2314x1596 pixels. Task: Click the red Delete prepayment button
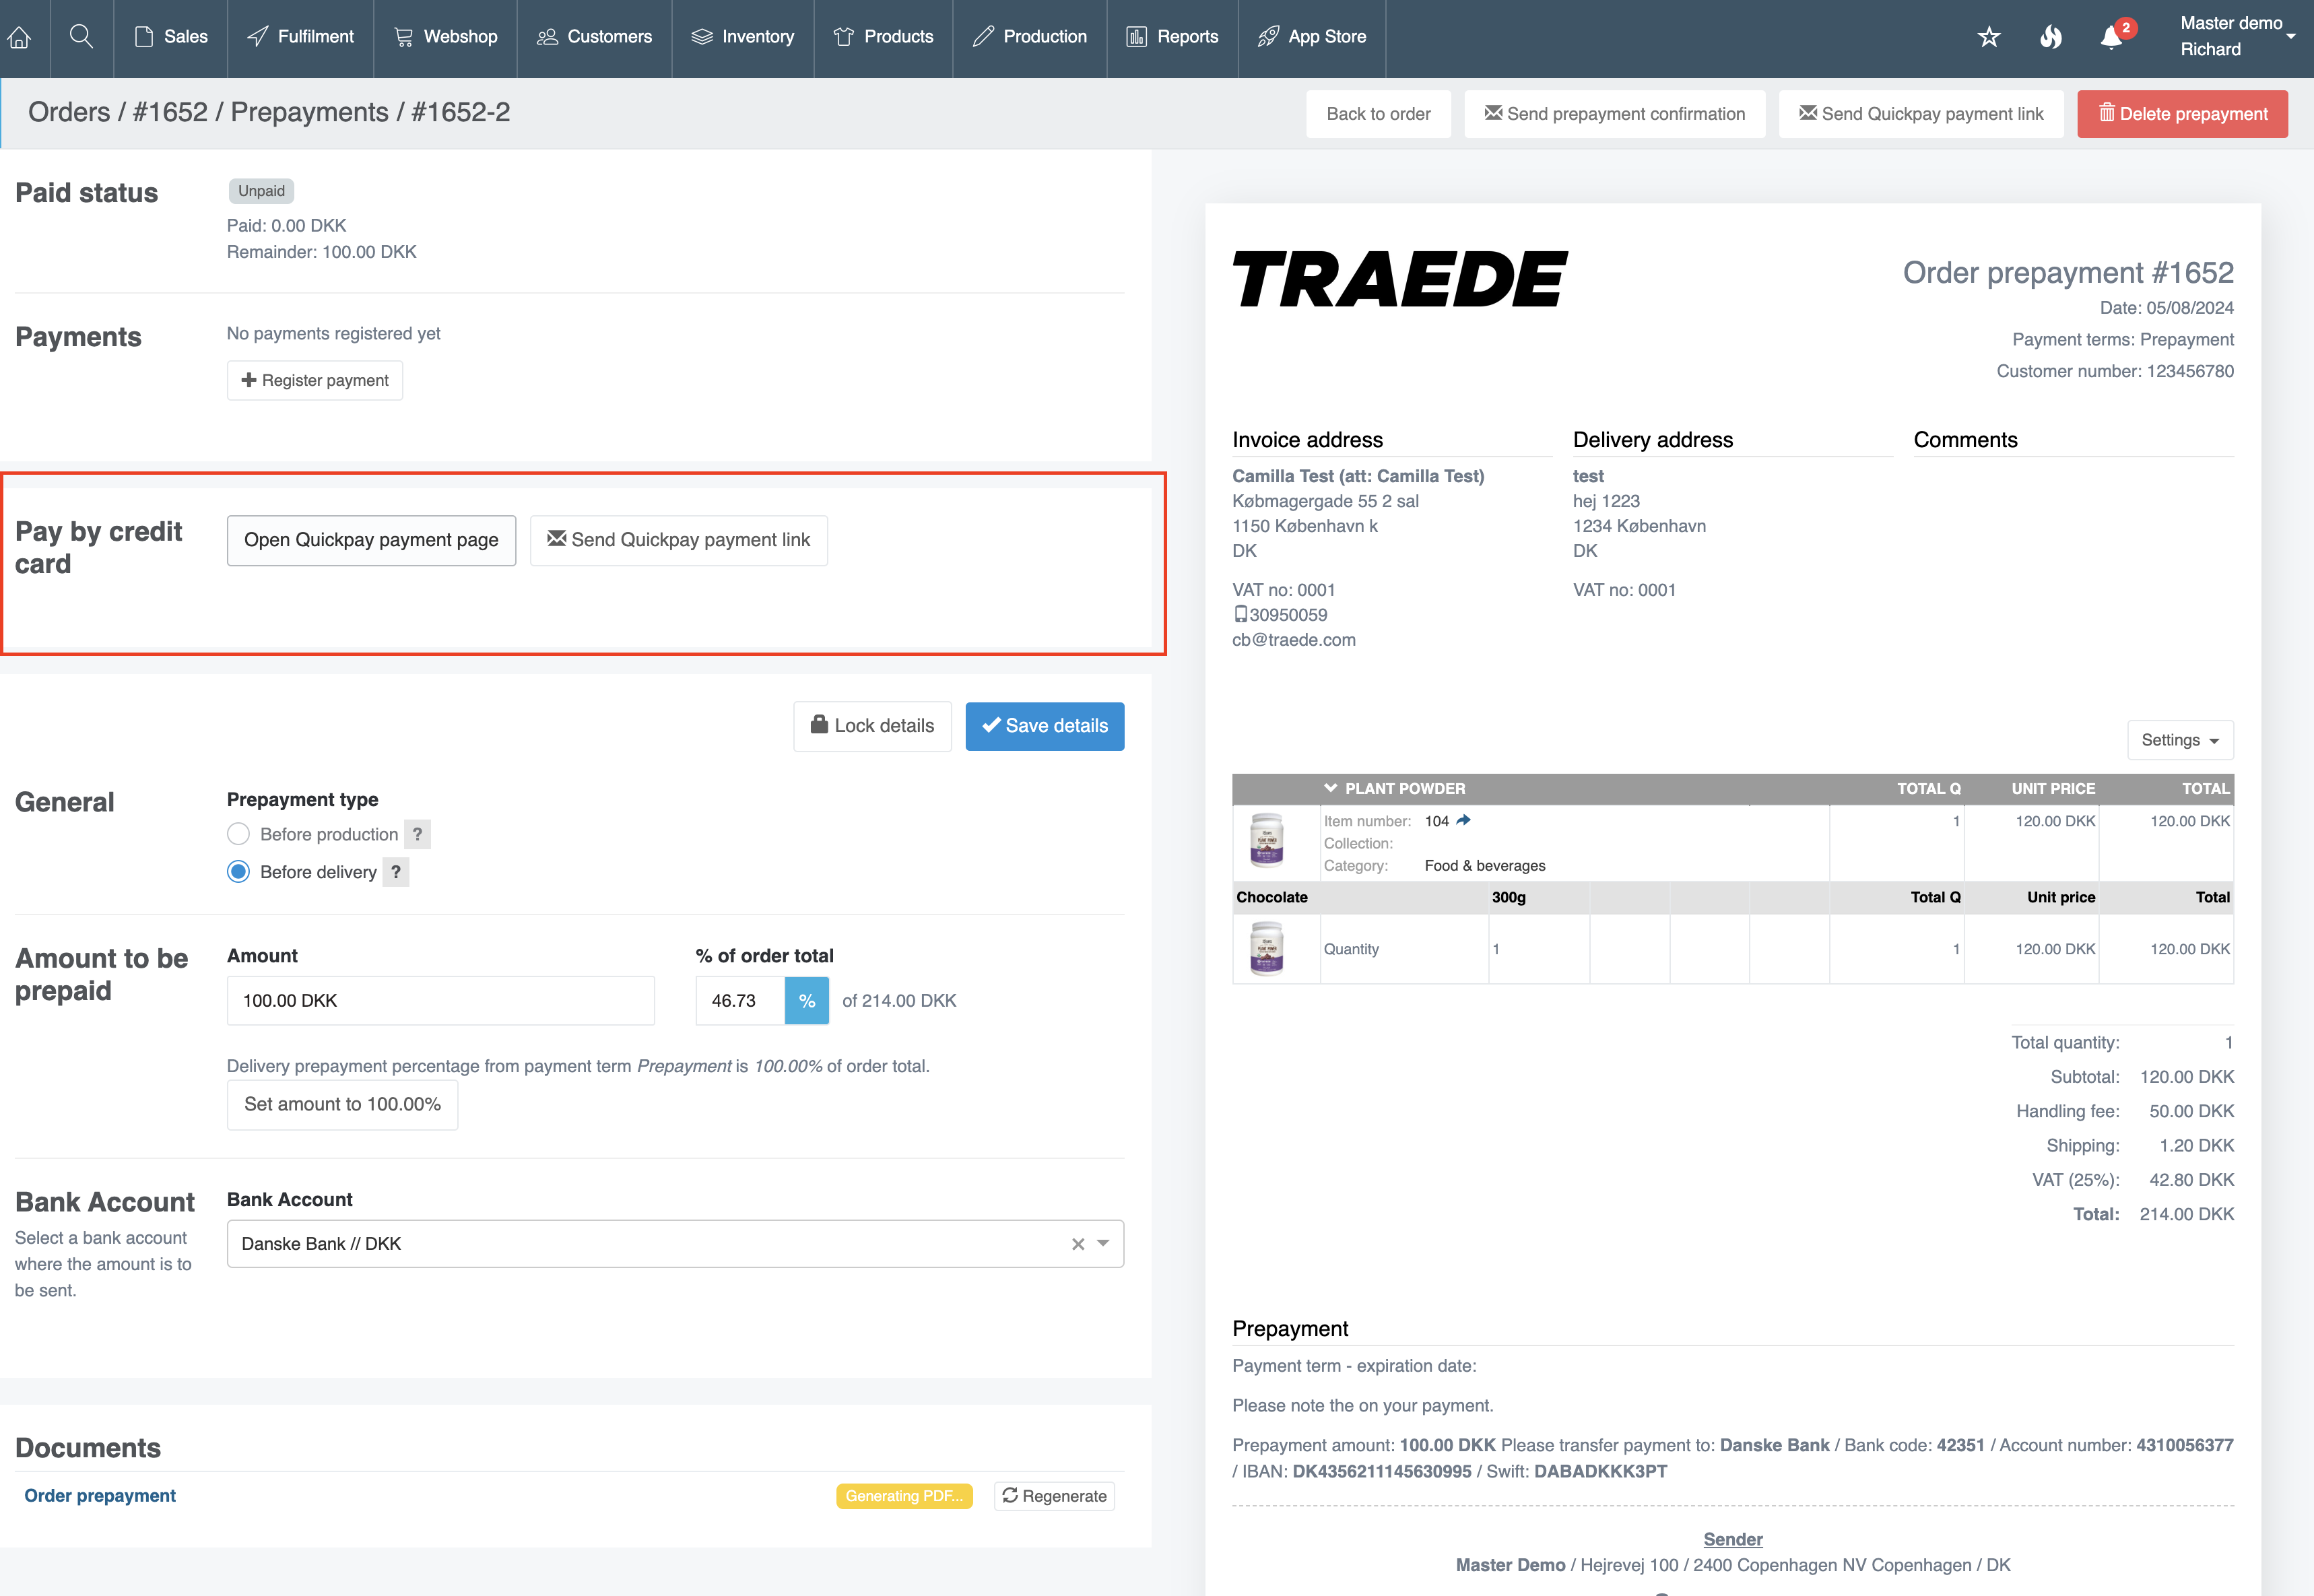(x=2182, y=114)
